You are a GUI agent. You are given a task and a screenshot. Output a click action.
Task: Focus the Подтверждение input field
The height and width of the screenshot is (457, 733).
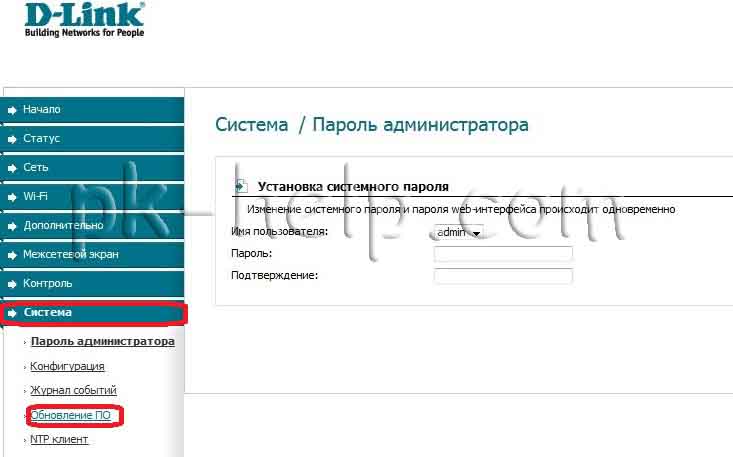(x=503, y=276)
